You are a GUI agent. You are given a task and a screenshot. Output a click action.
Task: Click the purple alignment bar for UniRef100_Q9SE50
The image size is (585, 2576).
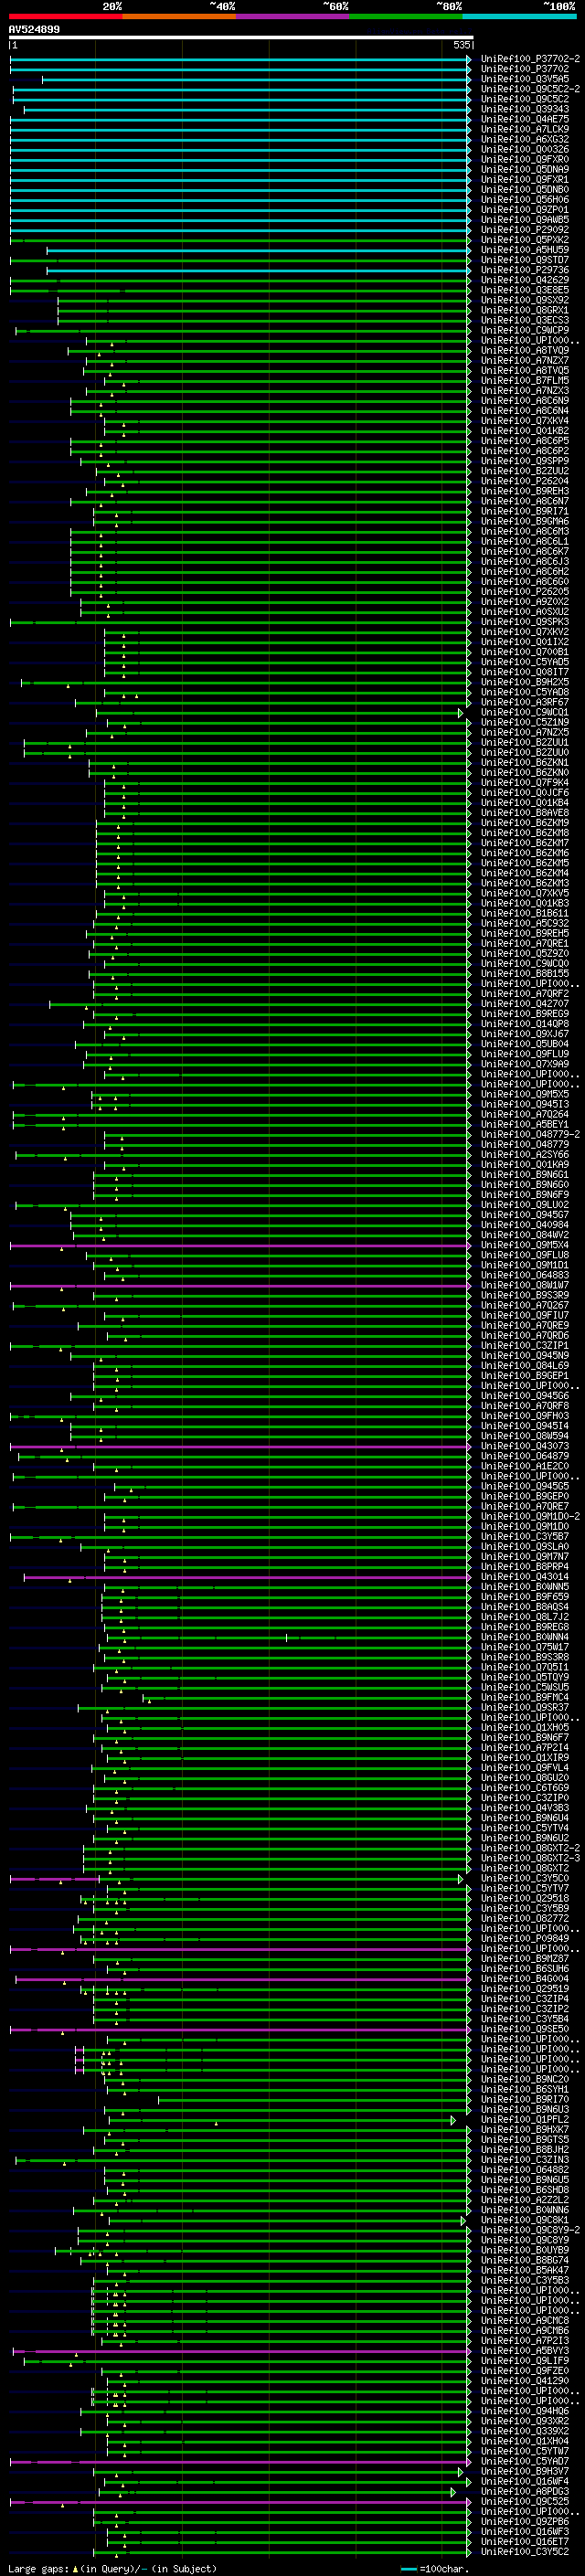coord(240,2029)
